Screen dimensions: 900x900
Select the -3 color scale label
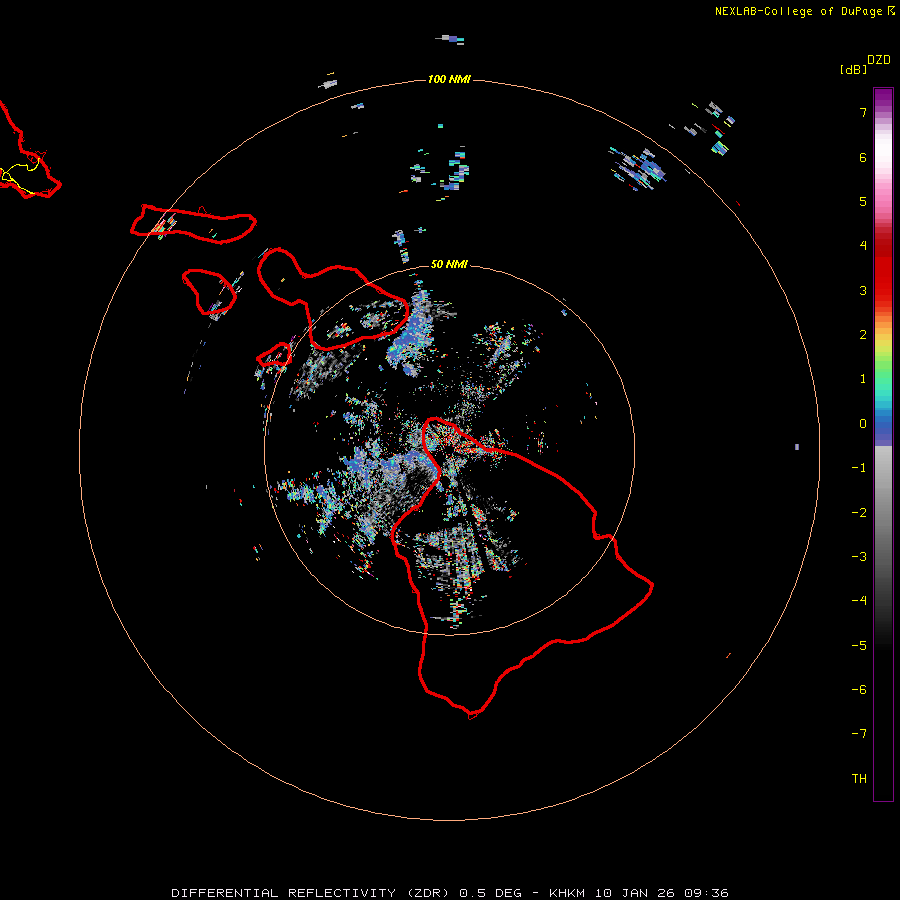[859, 557]
